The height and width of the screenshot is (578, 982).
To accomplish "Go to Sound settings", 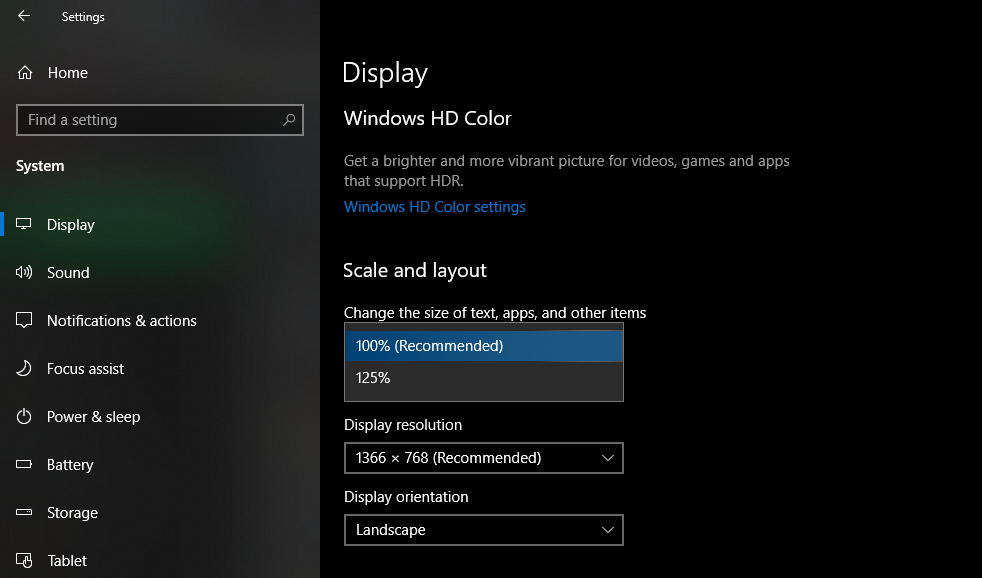I will tap(68, 272).
